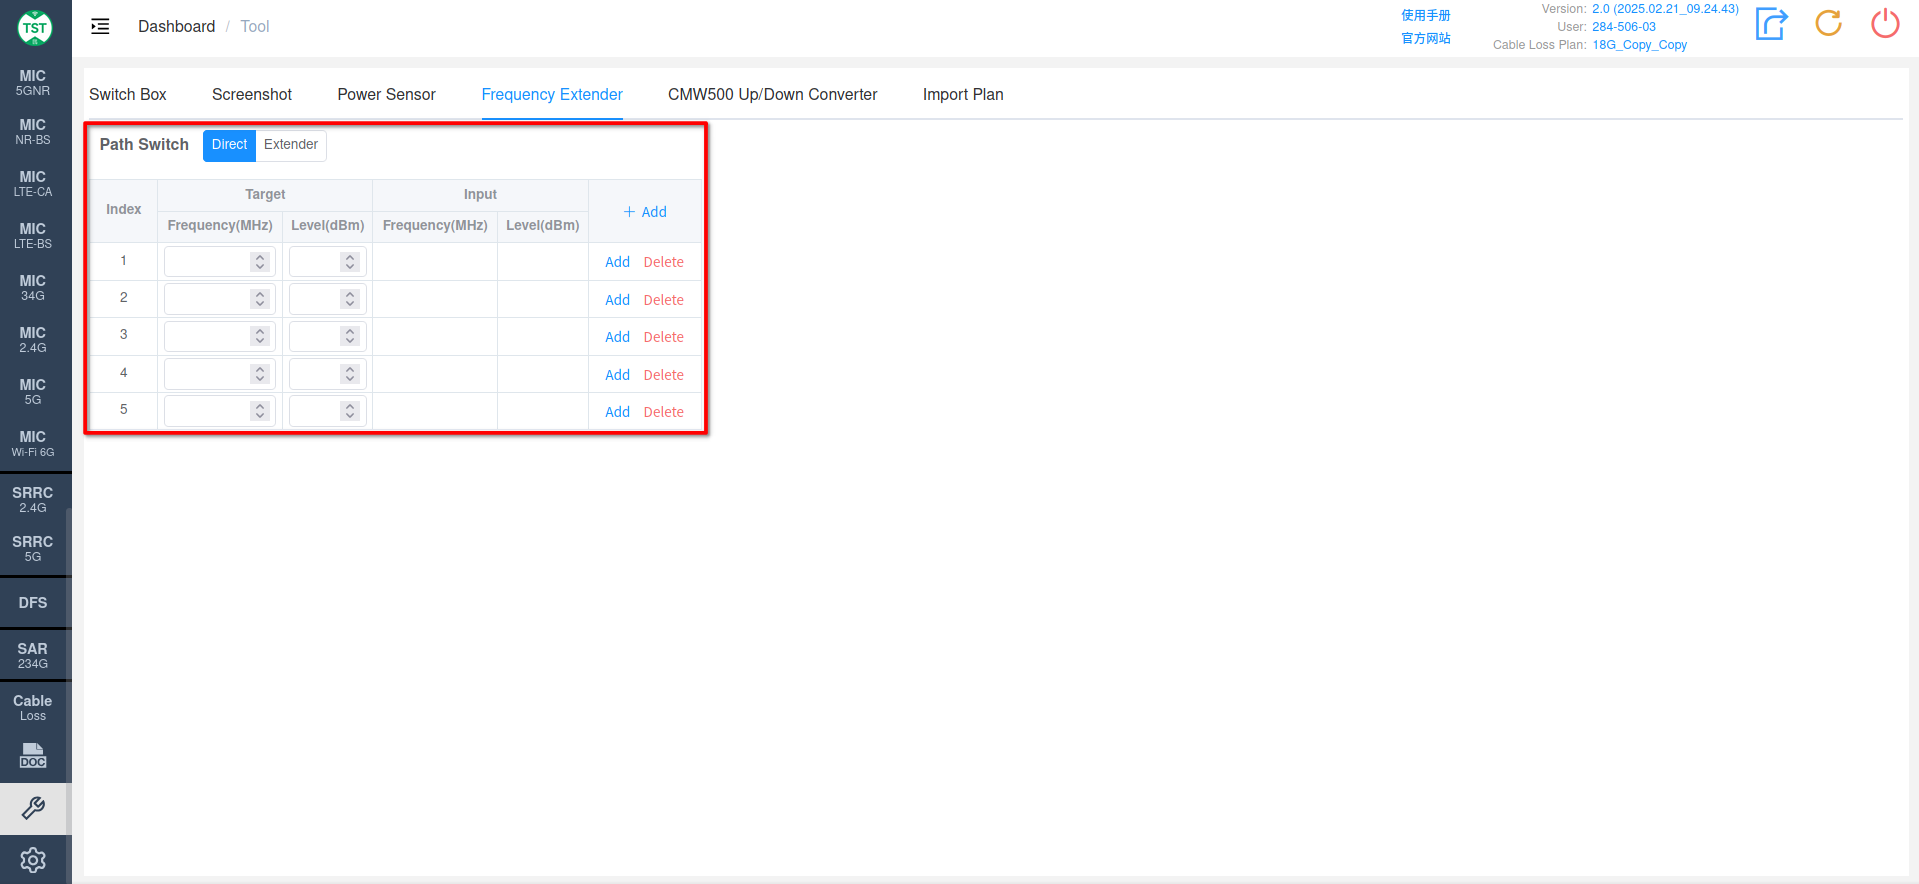Open the settings gear icon in sidebar
Image resolution: width=1919 pixels, height=884 pixels.
[x=33, y=860]
